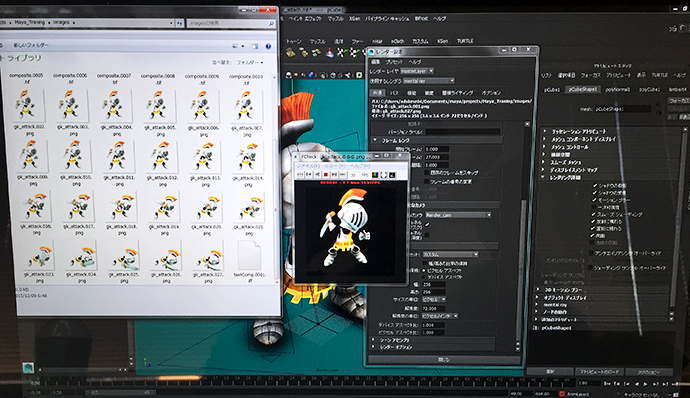Viewport: 690px width, 398px height.
Task: Click the Explorer preview pane icon
Action: coord(255,46)
